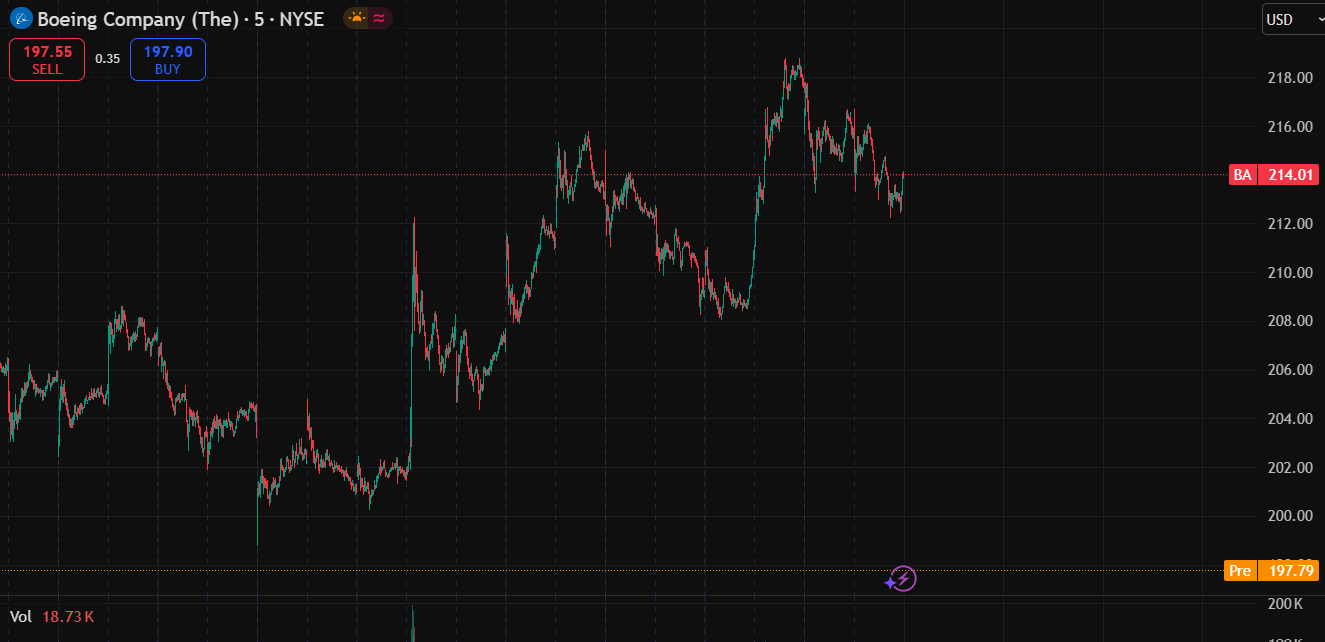Click the purple lightning latest-update icon
The image size is (1325, 642).
903,579
